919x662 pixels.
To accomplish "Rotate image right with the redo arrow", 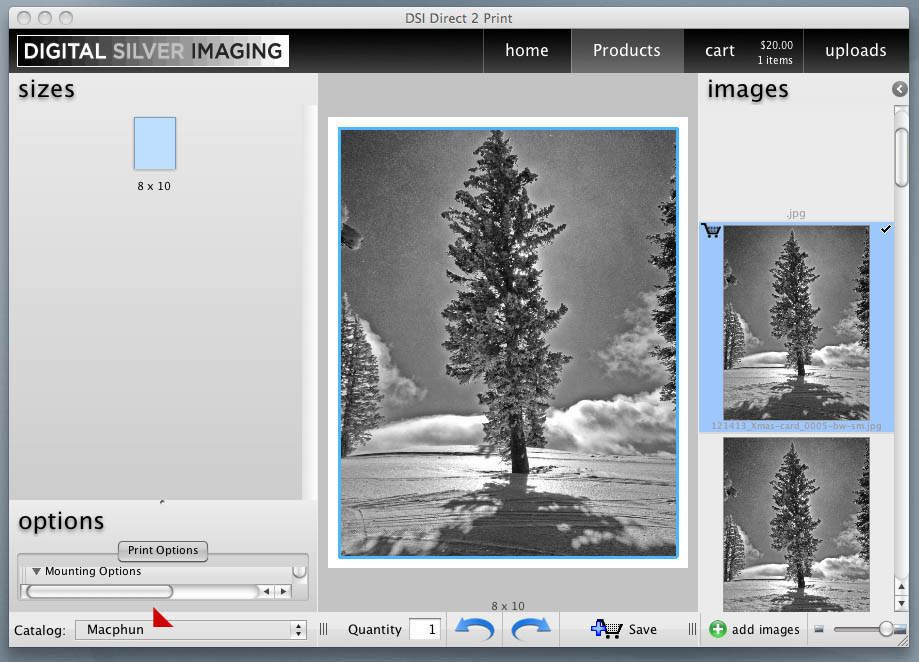I will (x=531, y=629).
